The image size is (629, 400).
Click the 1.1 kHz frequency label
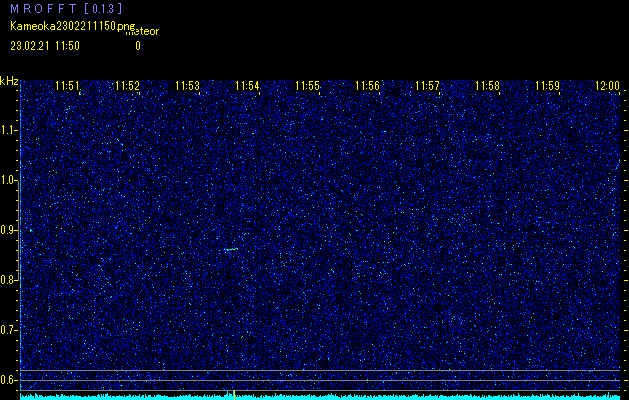pyautogui.click(x=7, y=130)
